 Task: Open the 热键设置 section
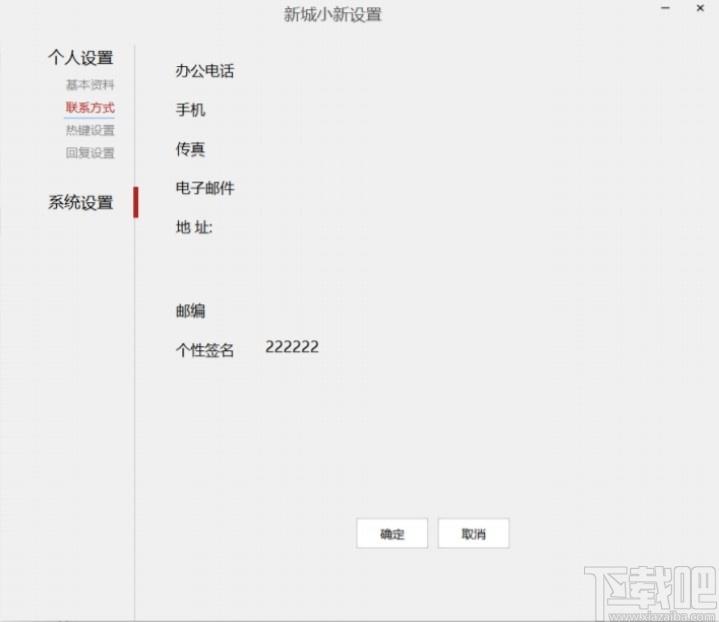[90, 130]
